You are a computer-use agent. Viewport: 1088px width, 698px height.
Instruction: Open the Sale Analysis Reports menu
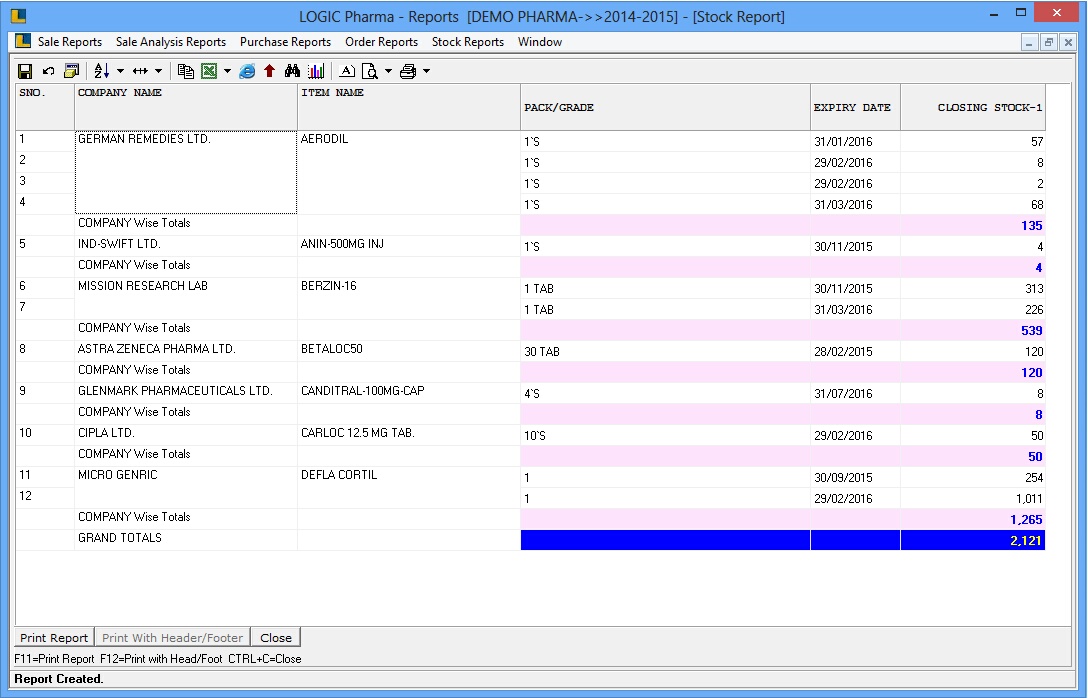tap(171, 42)
